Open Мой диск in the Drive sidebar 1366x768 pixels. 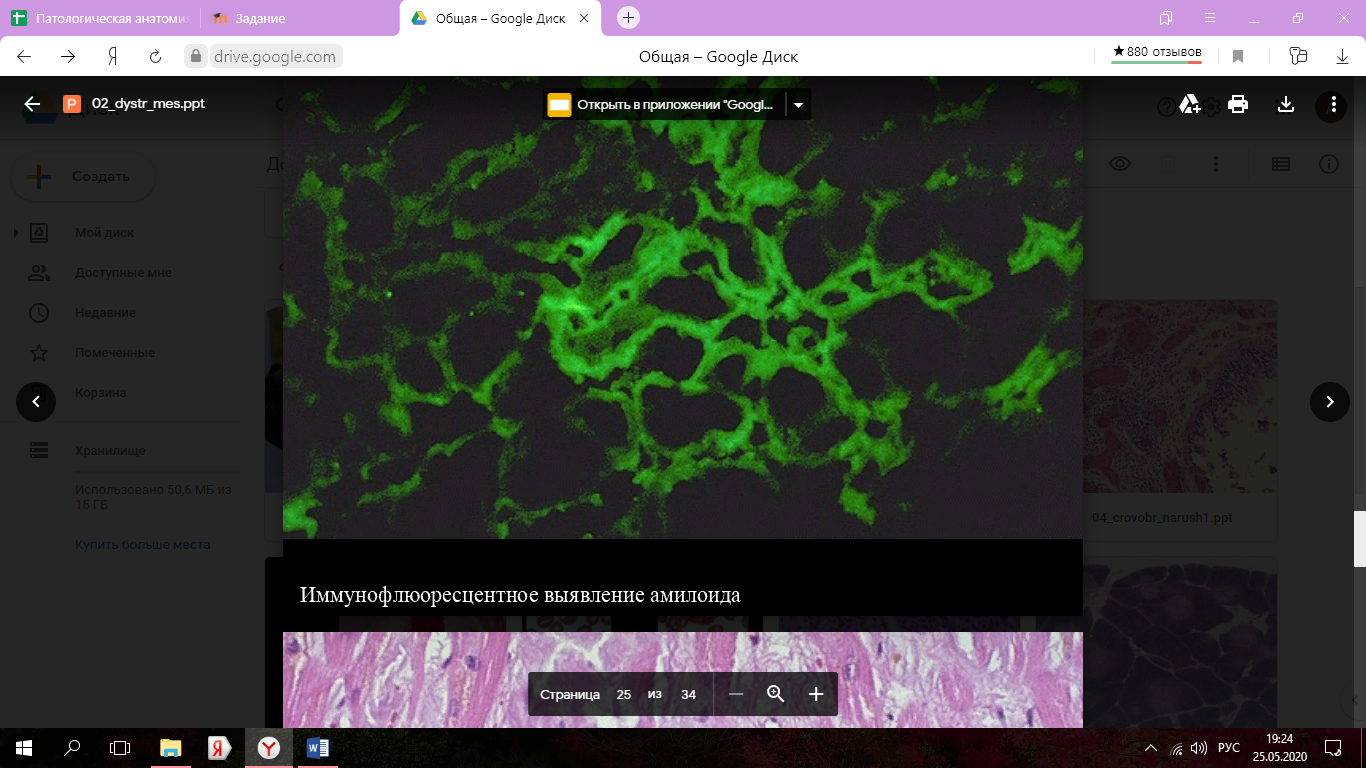pos(104,233)
